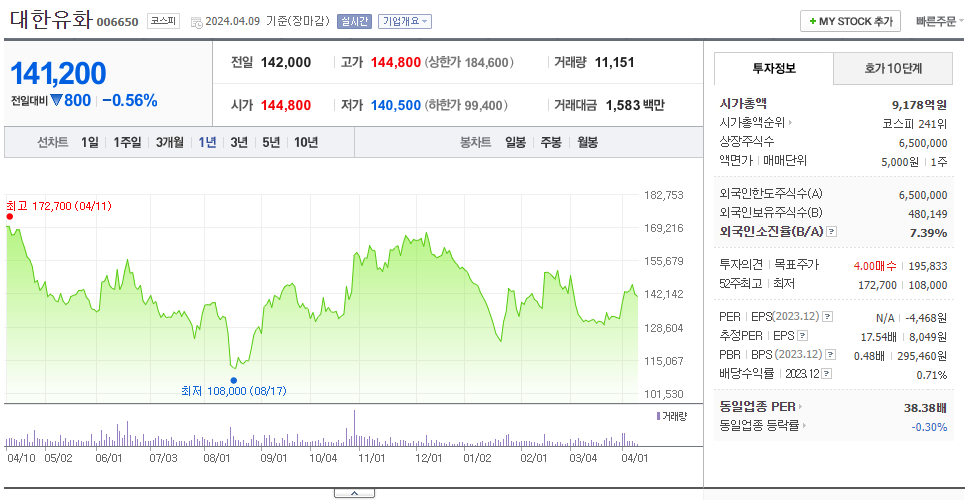Collapse the chart panel with bottom chevron
The height and width of the screenshot is (500, 968).
354,493
